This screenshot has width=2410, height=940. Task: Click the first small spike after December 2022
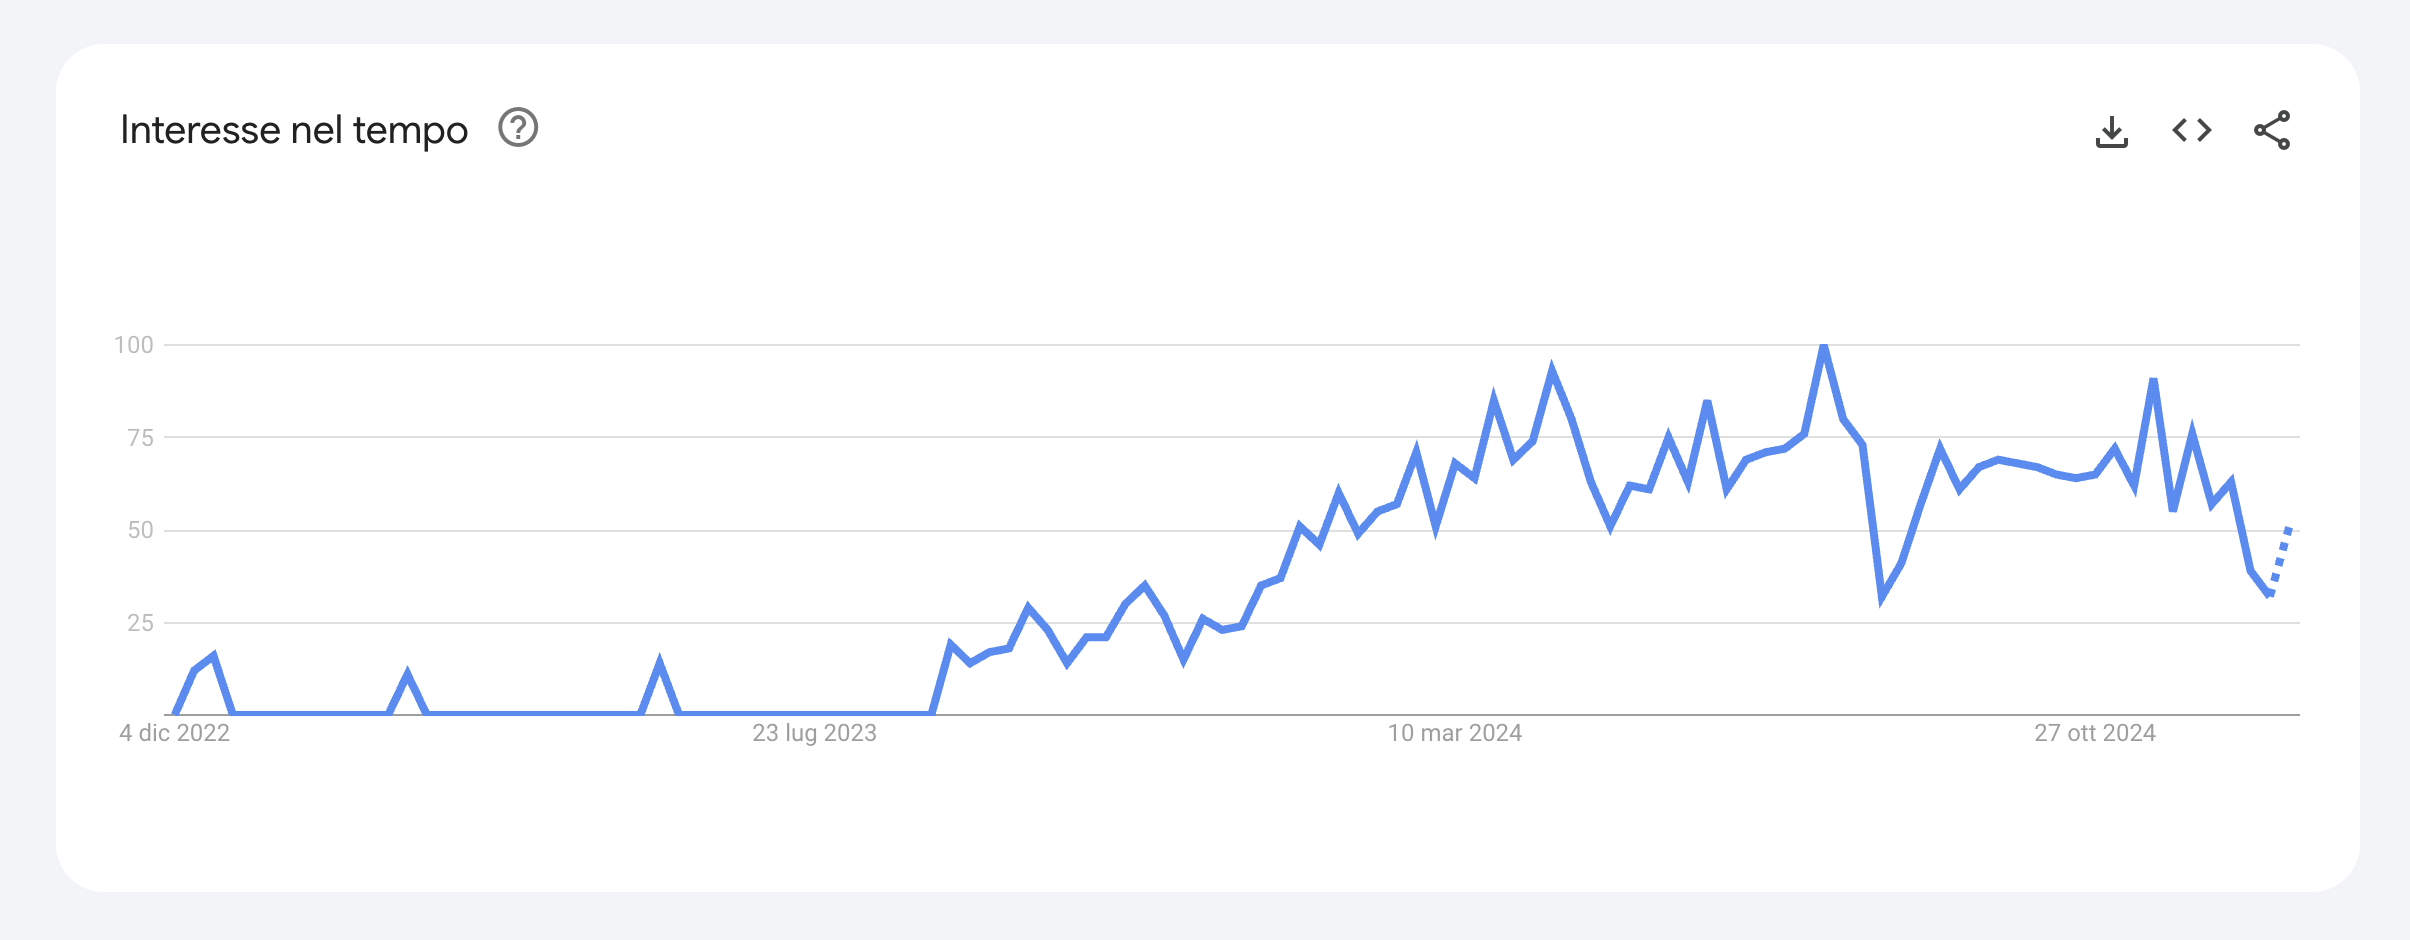coord(213,657)
